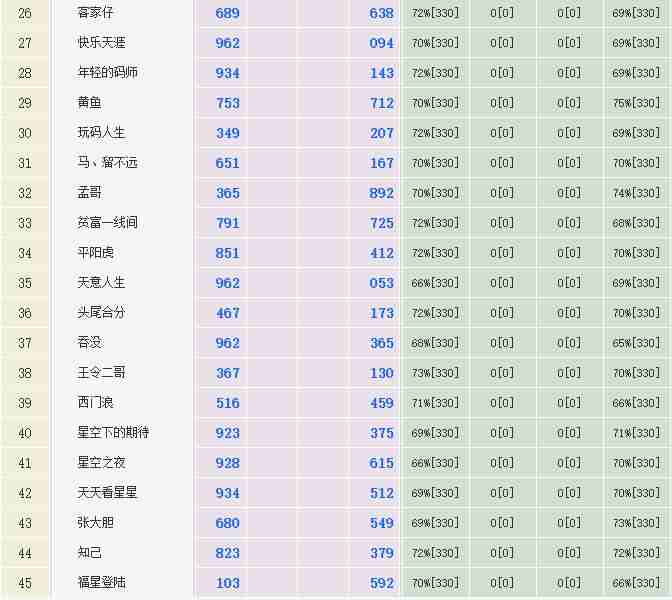The width and height of the screenshot is (672, 600).
Task: Click number 791 in row 33
Action: (227, 223)
